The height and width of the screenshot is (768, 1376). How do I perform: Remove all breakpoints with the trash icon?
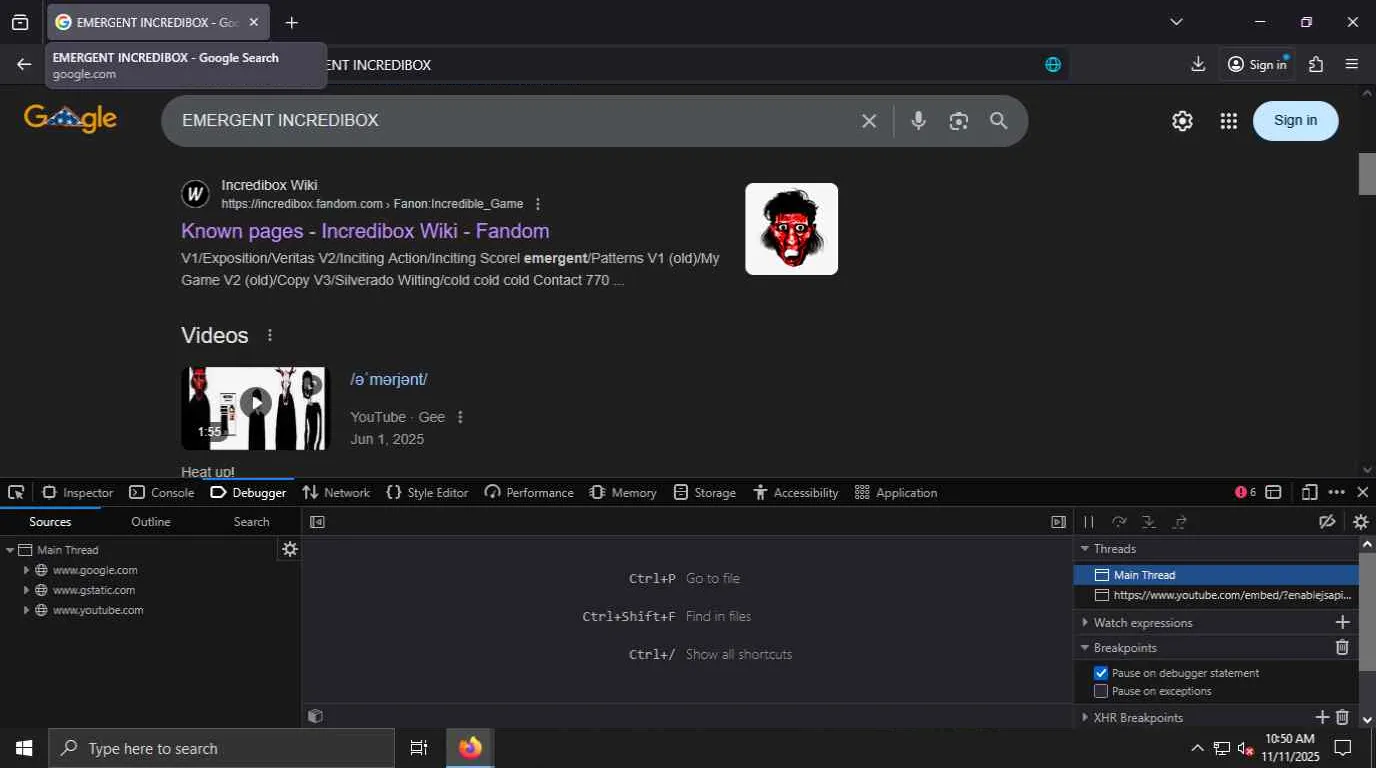click(1342, 647)
